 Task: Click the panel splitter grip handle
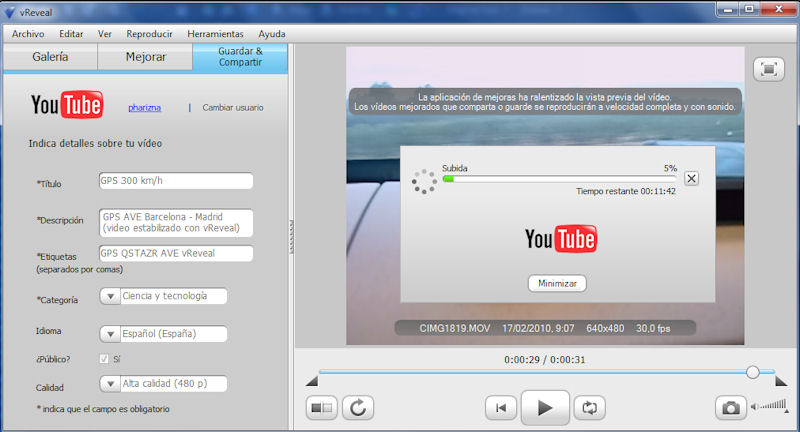pyautogui.click(x=291, y=237)
